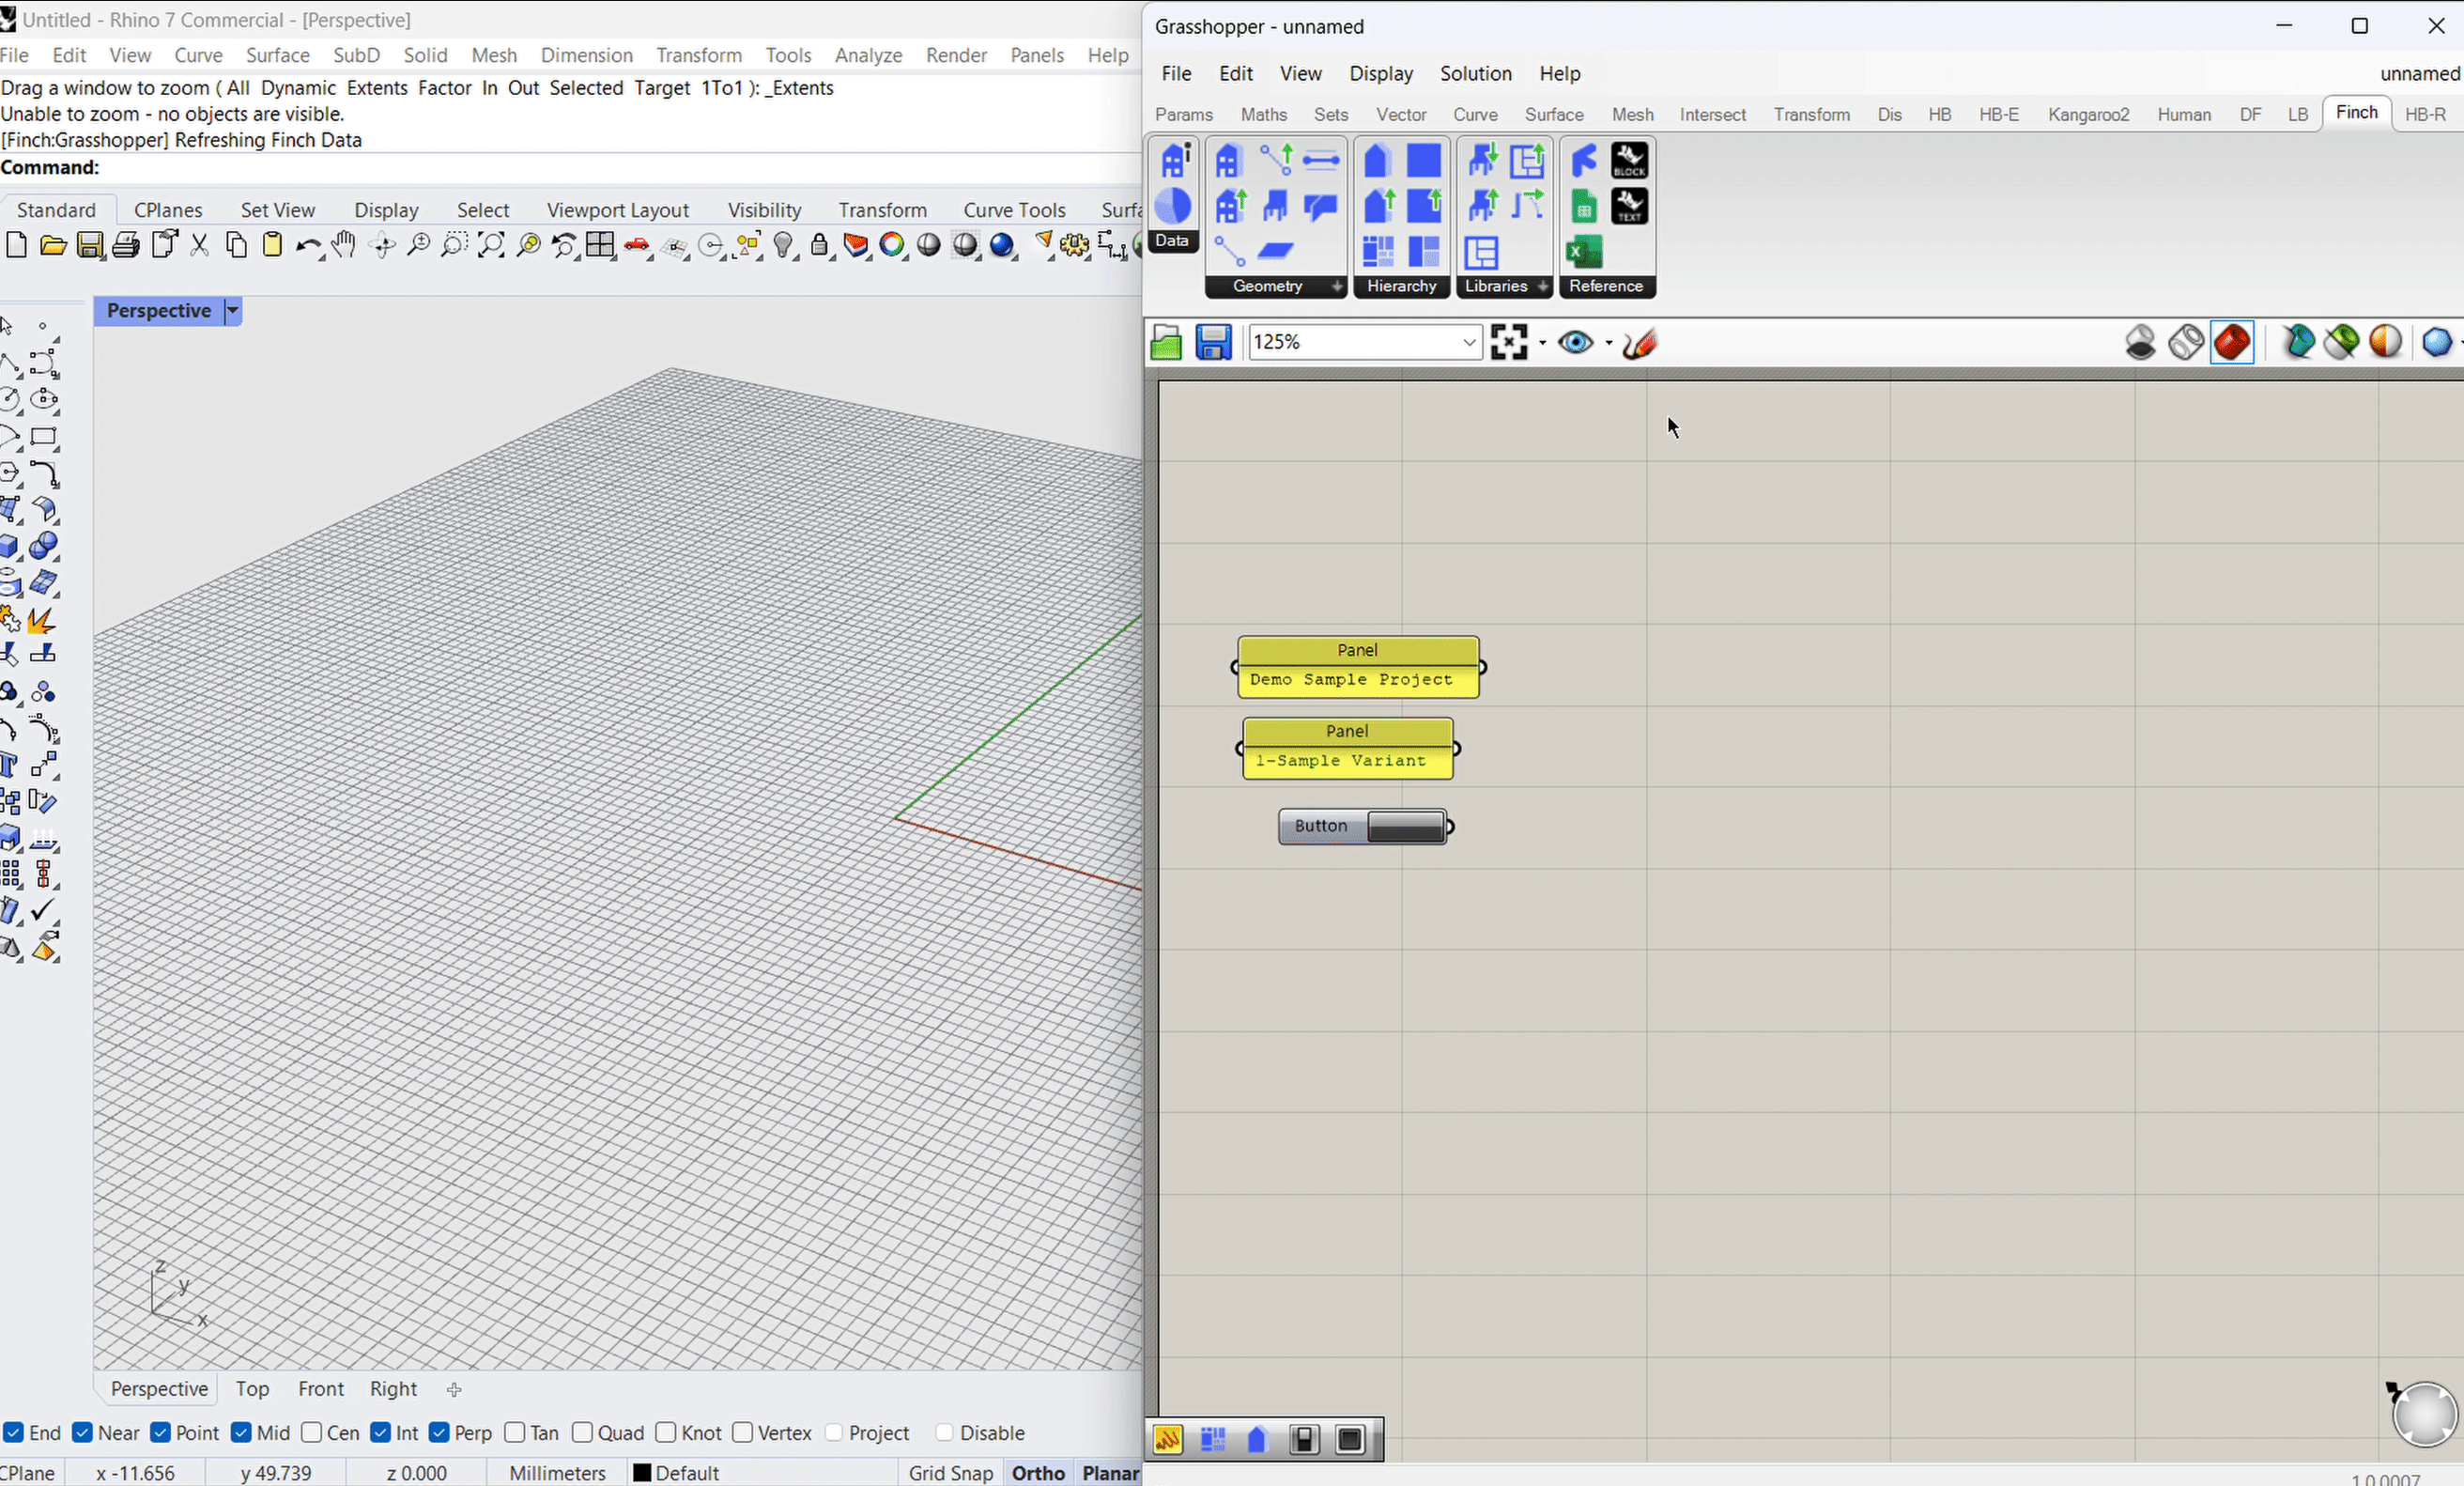Click Grasshopper save file floppy icon
Viewport: 2464px width, 1486px height.
coord(1213,343)
